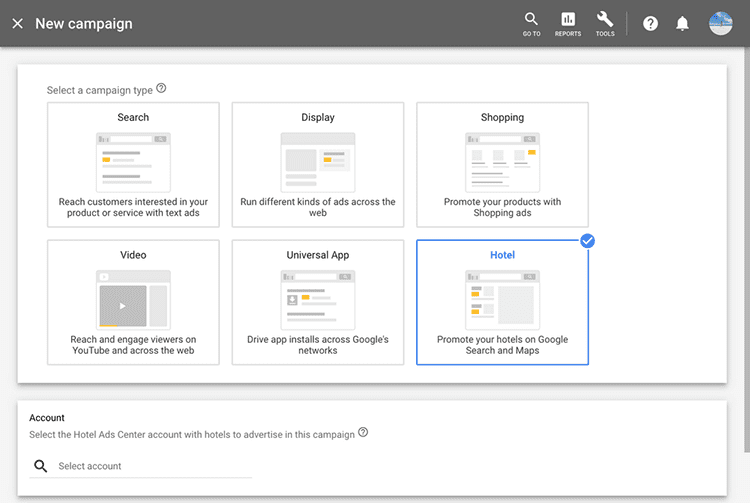Click the Account section heading

coord(47,417)
